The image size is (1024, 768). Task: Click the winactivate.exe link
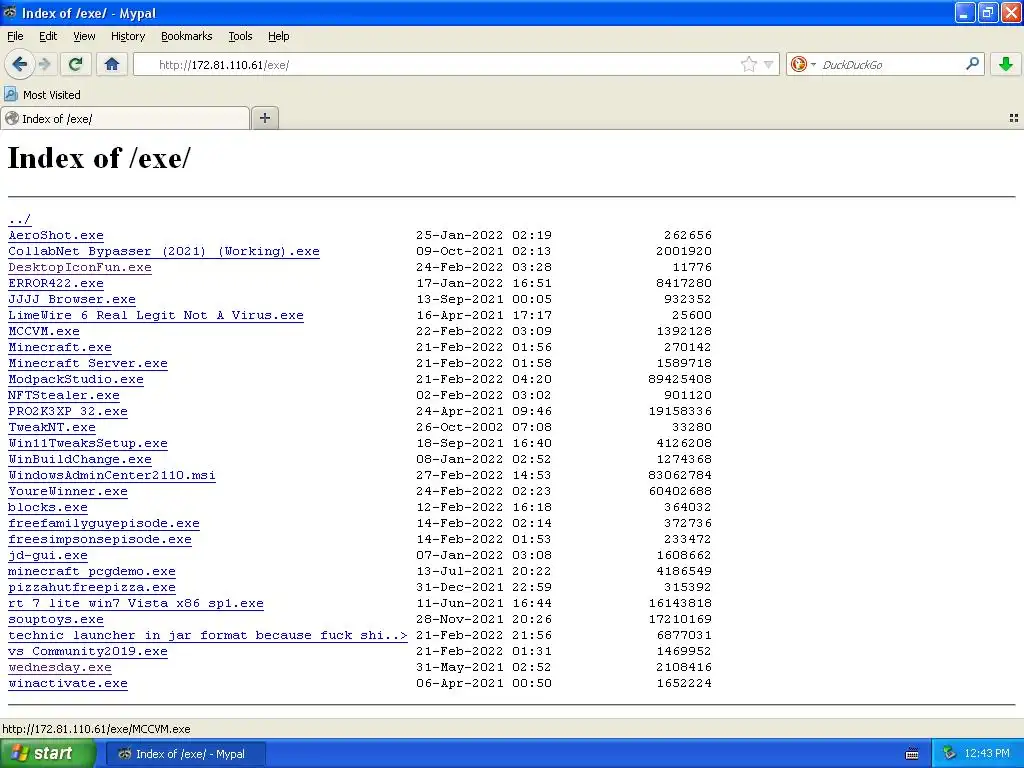coord(68,683)
